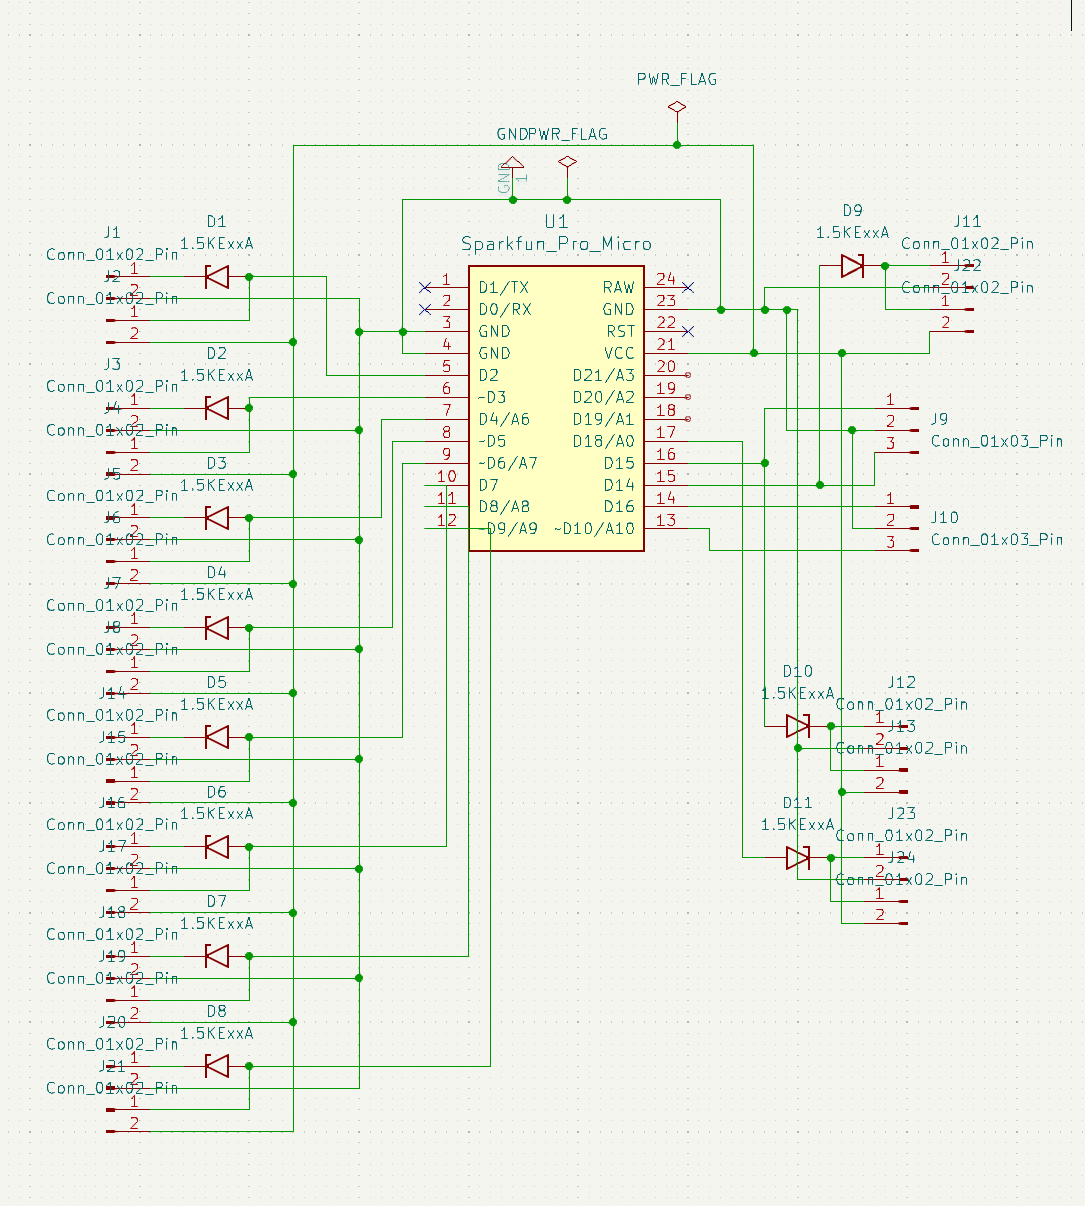Select the J11 connector reference label
The height and width of the screenshot is (1206, 1085).
coord(967,222)
